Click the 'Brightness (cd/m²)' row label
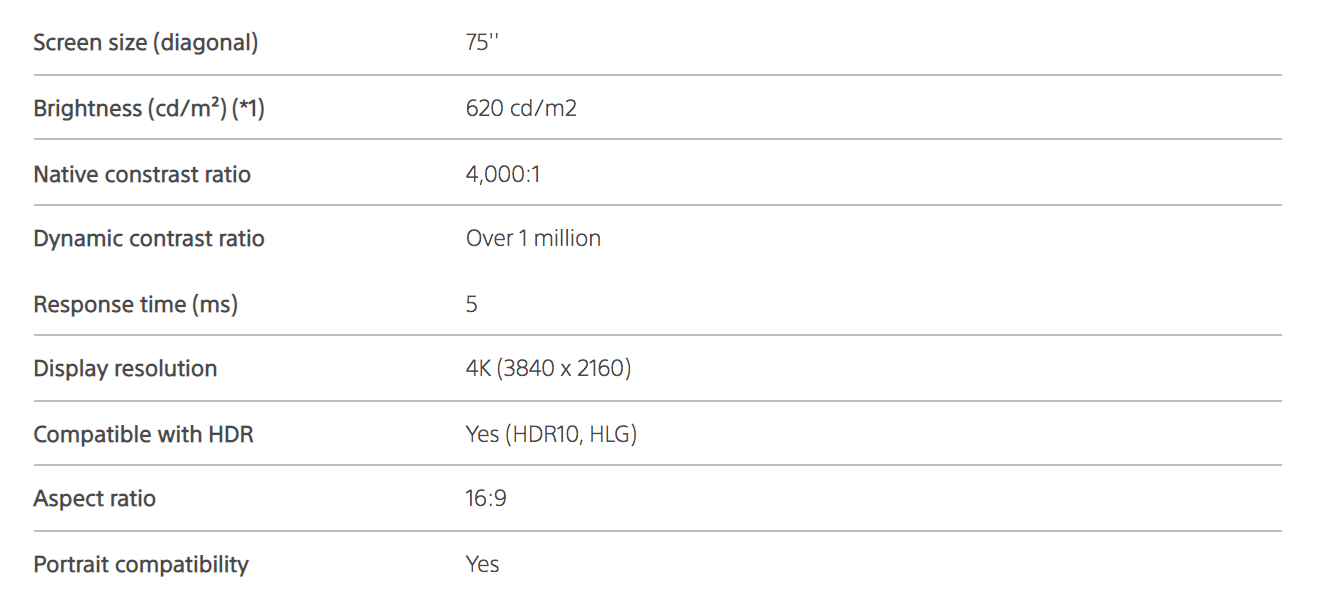This screenshot has width=1318, height=608. pyautogui.click(x=130, y=108)
